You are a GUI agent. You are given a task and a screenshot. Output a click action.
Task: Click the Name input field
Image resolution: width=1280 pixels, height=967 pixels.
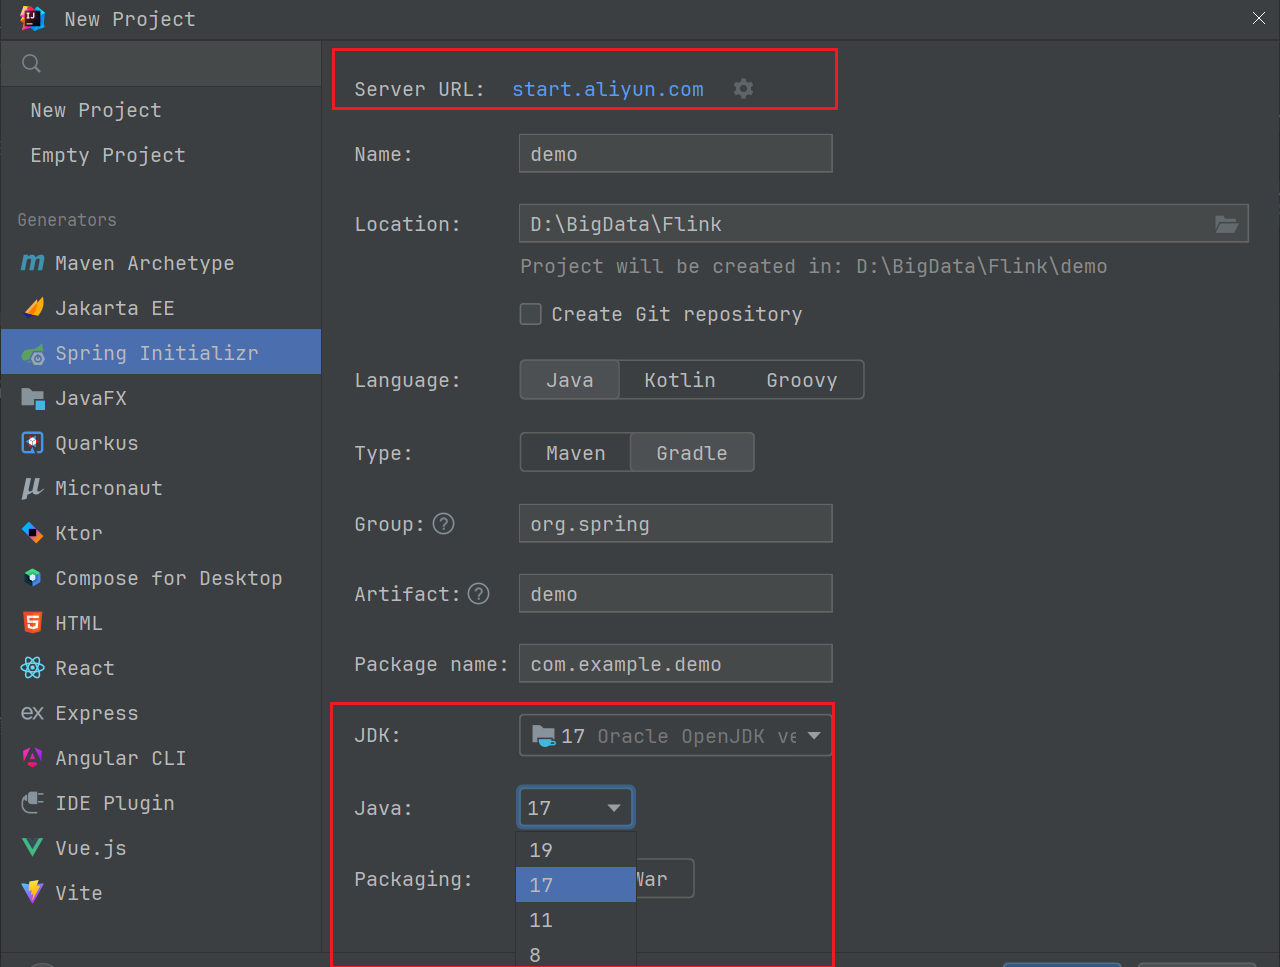[x=675, y=154]
